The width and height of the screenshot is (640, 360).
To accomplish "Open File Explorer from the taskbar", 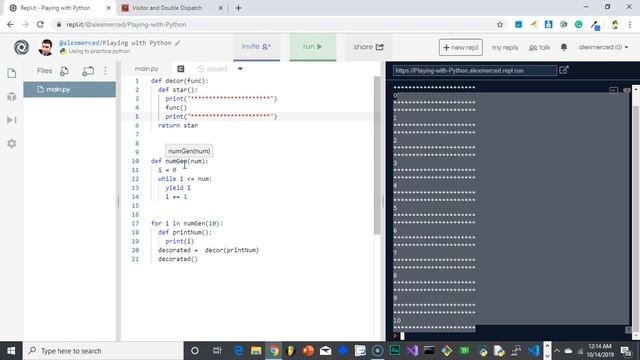I will pyautogui.click(x=256, y=351).
